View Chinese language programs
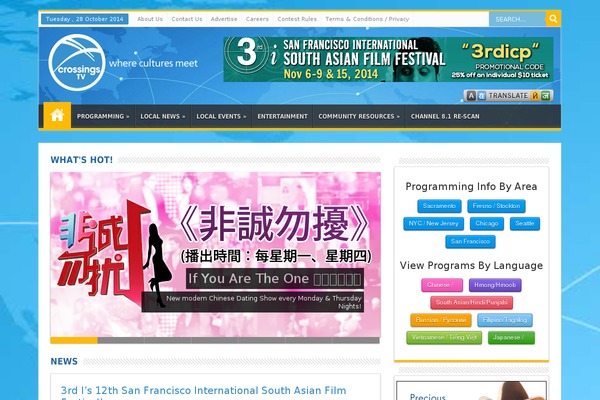This screenshot has width=600, height=400. 442,285
